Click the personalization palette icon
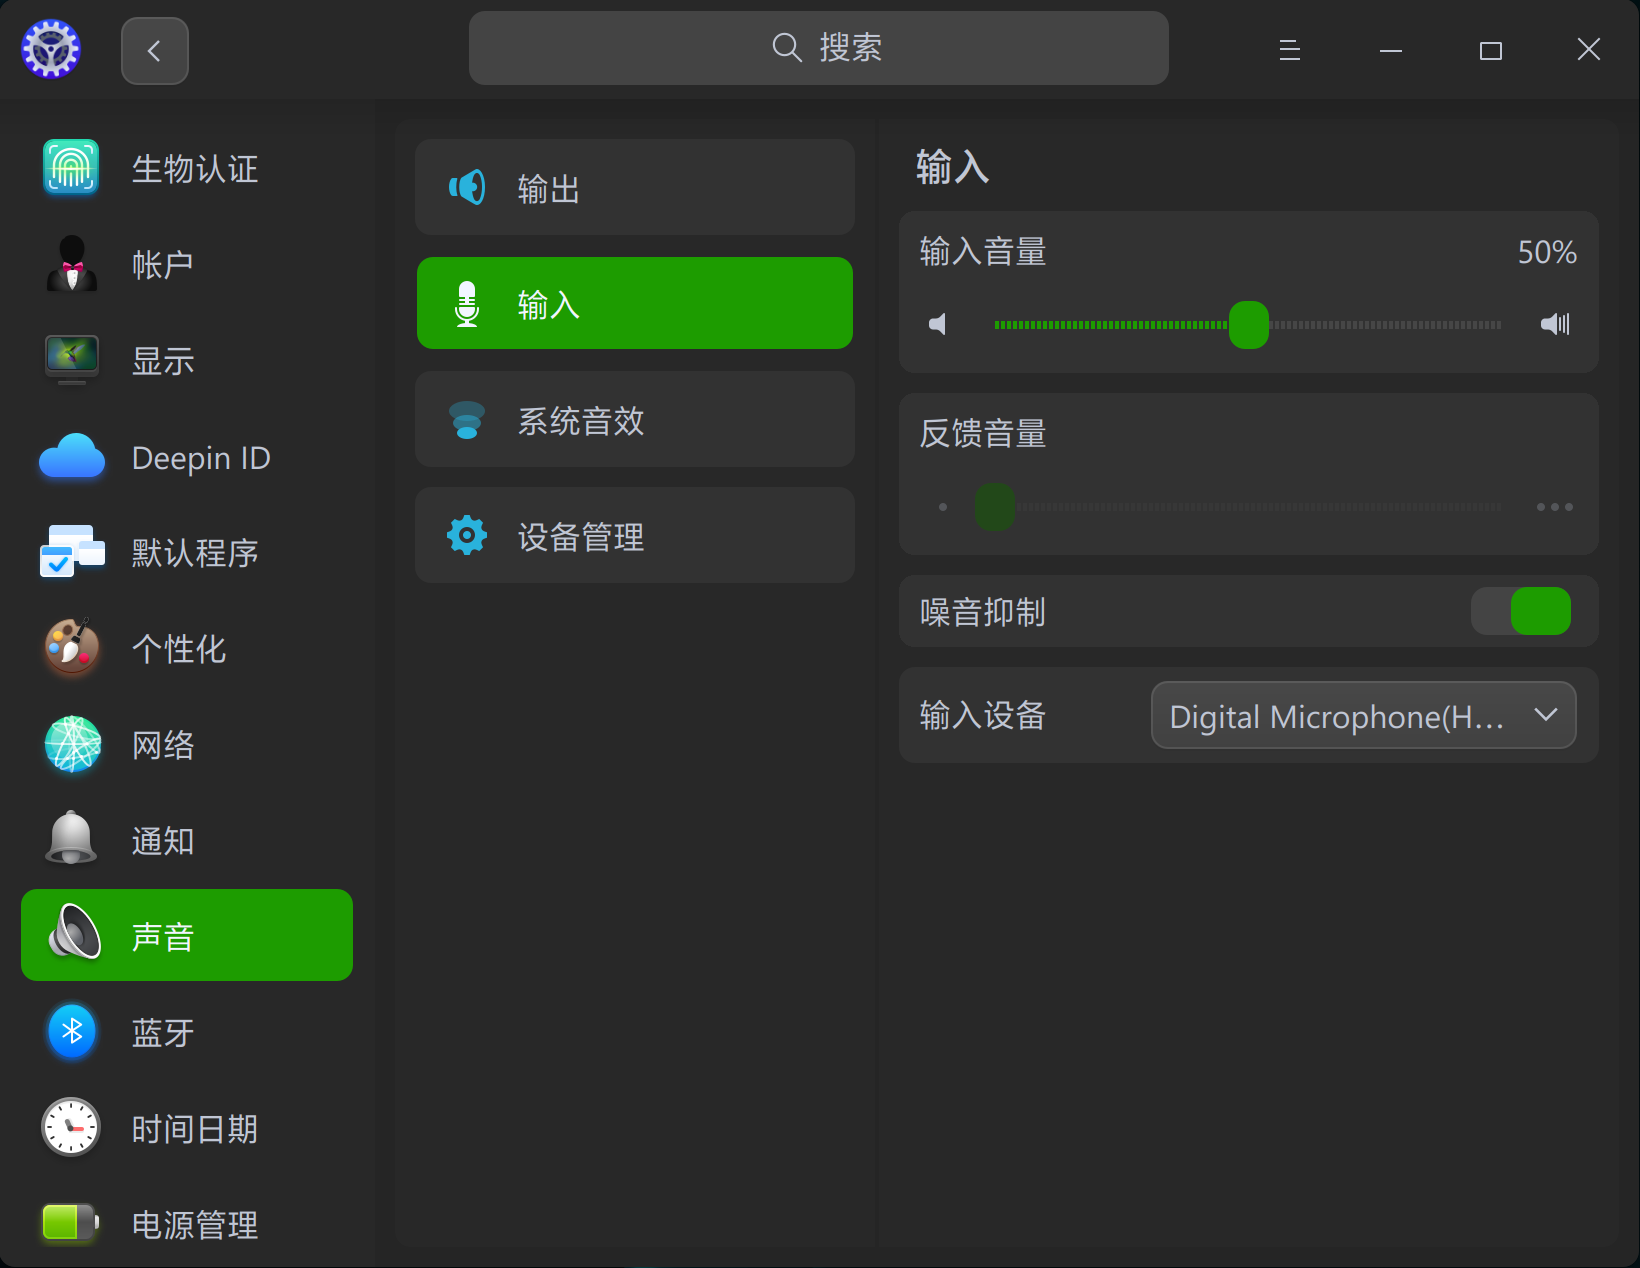Viewport: 1640px width, 1268px height. [72, 648]
